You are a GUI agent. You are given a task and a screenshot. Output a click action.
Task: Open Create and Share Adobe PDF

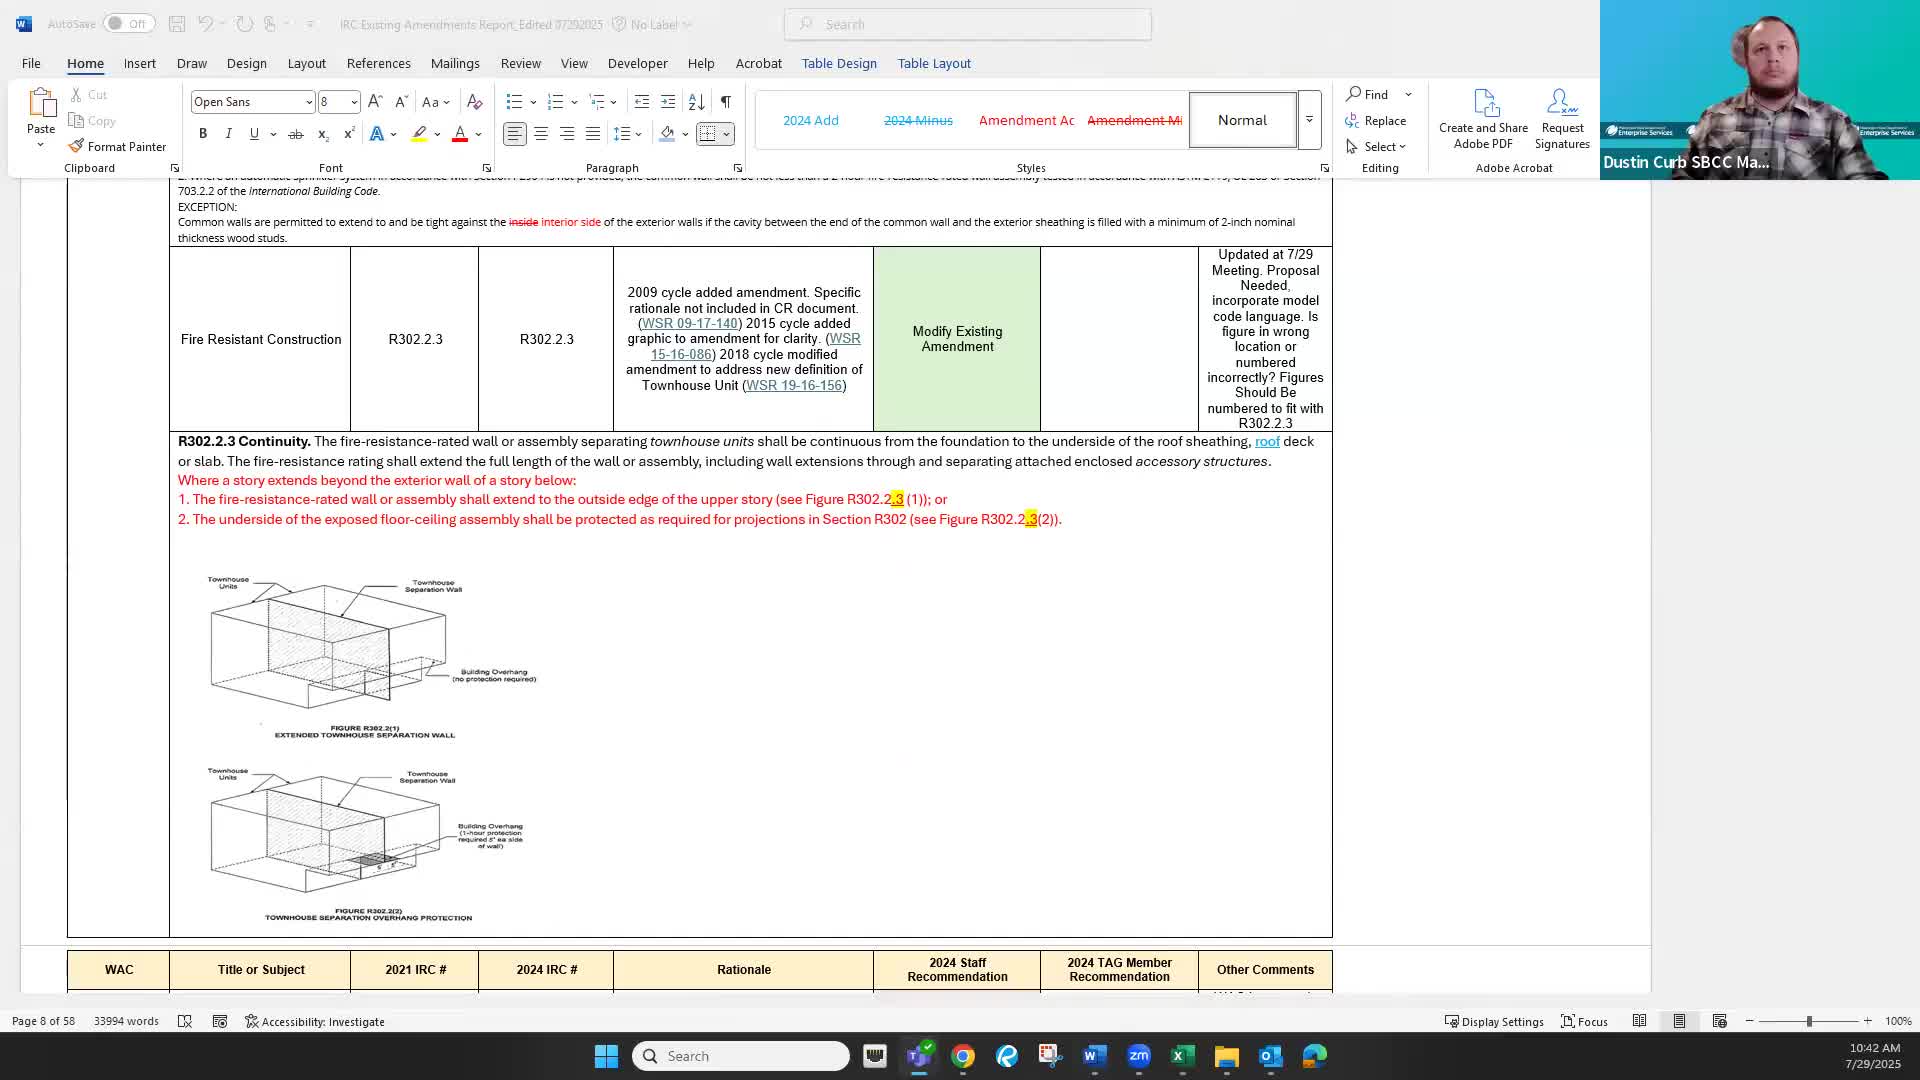[1483, 119]
